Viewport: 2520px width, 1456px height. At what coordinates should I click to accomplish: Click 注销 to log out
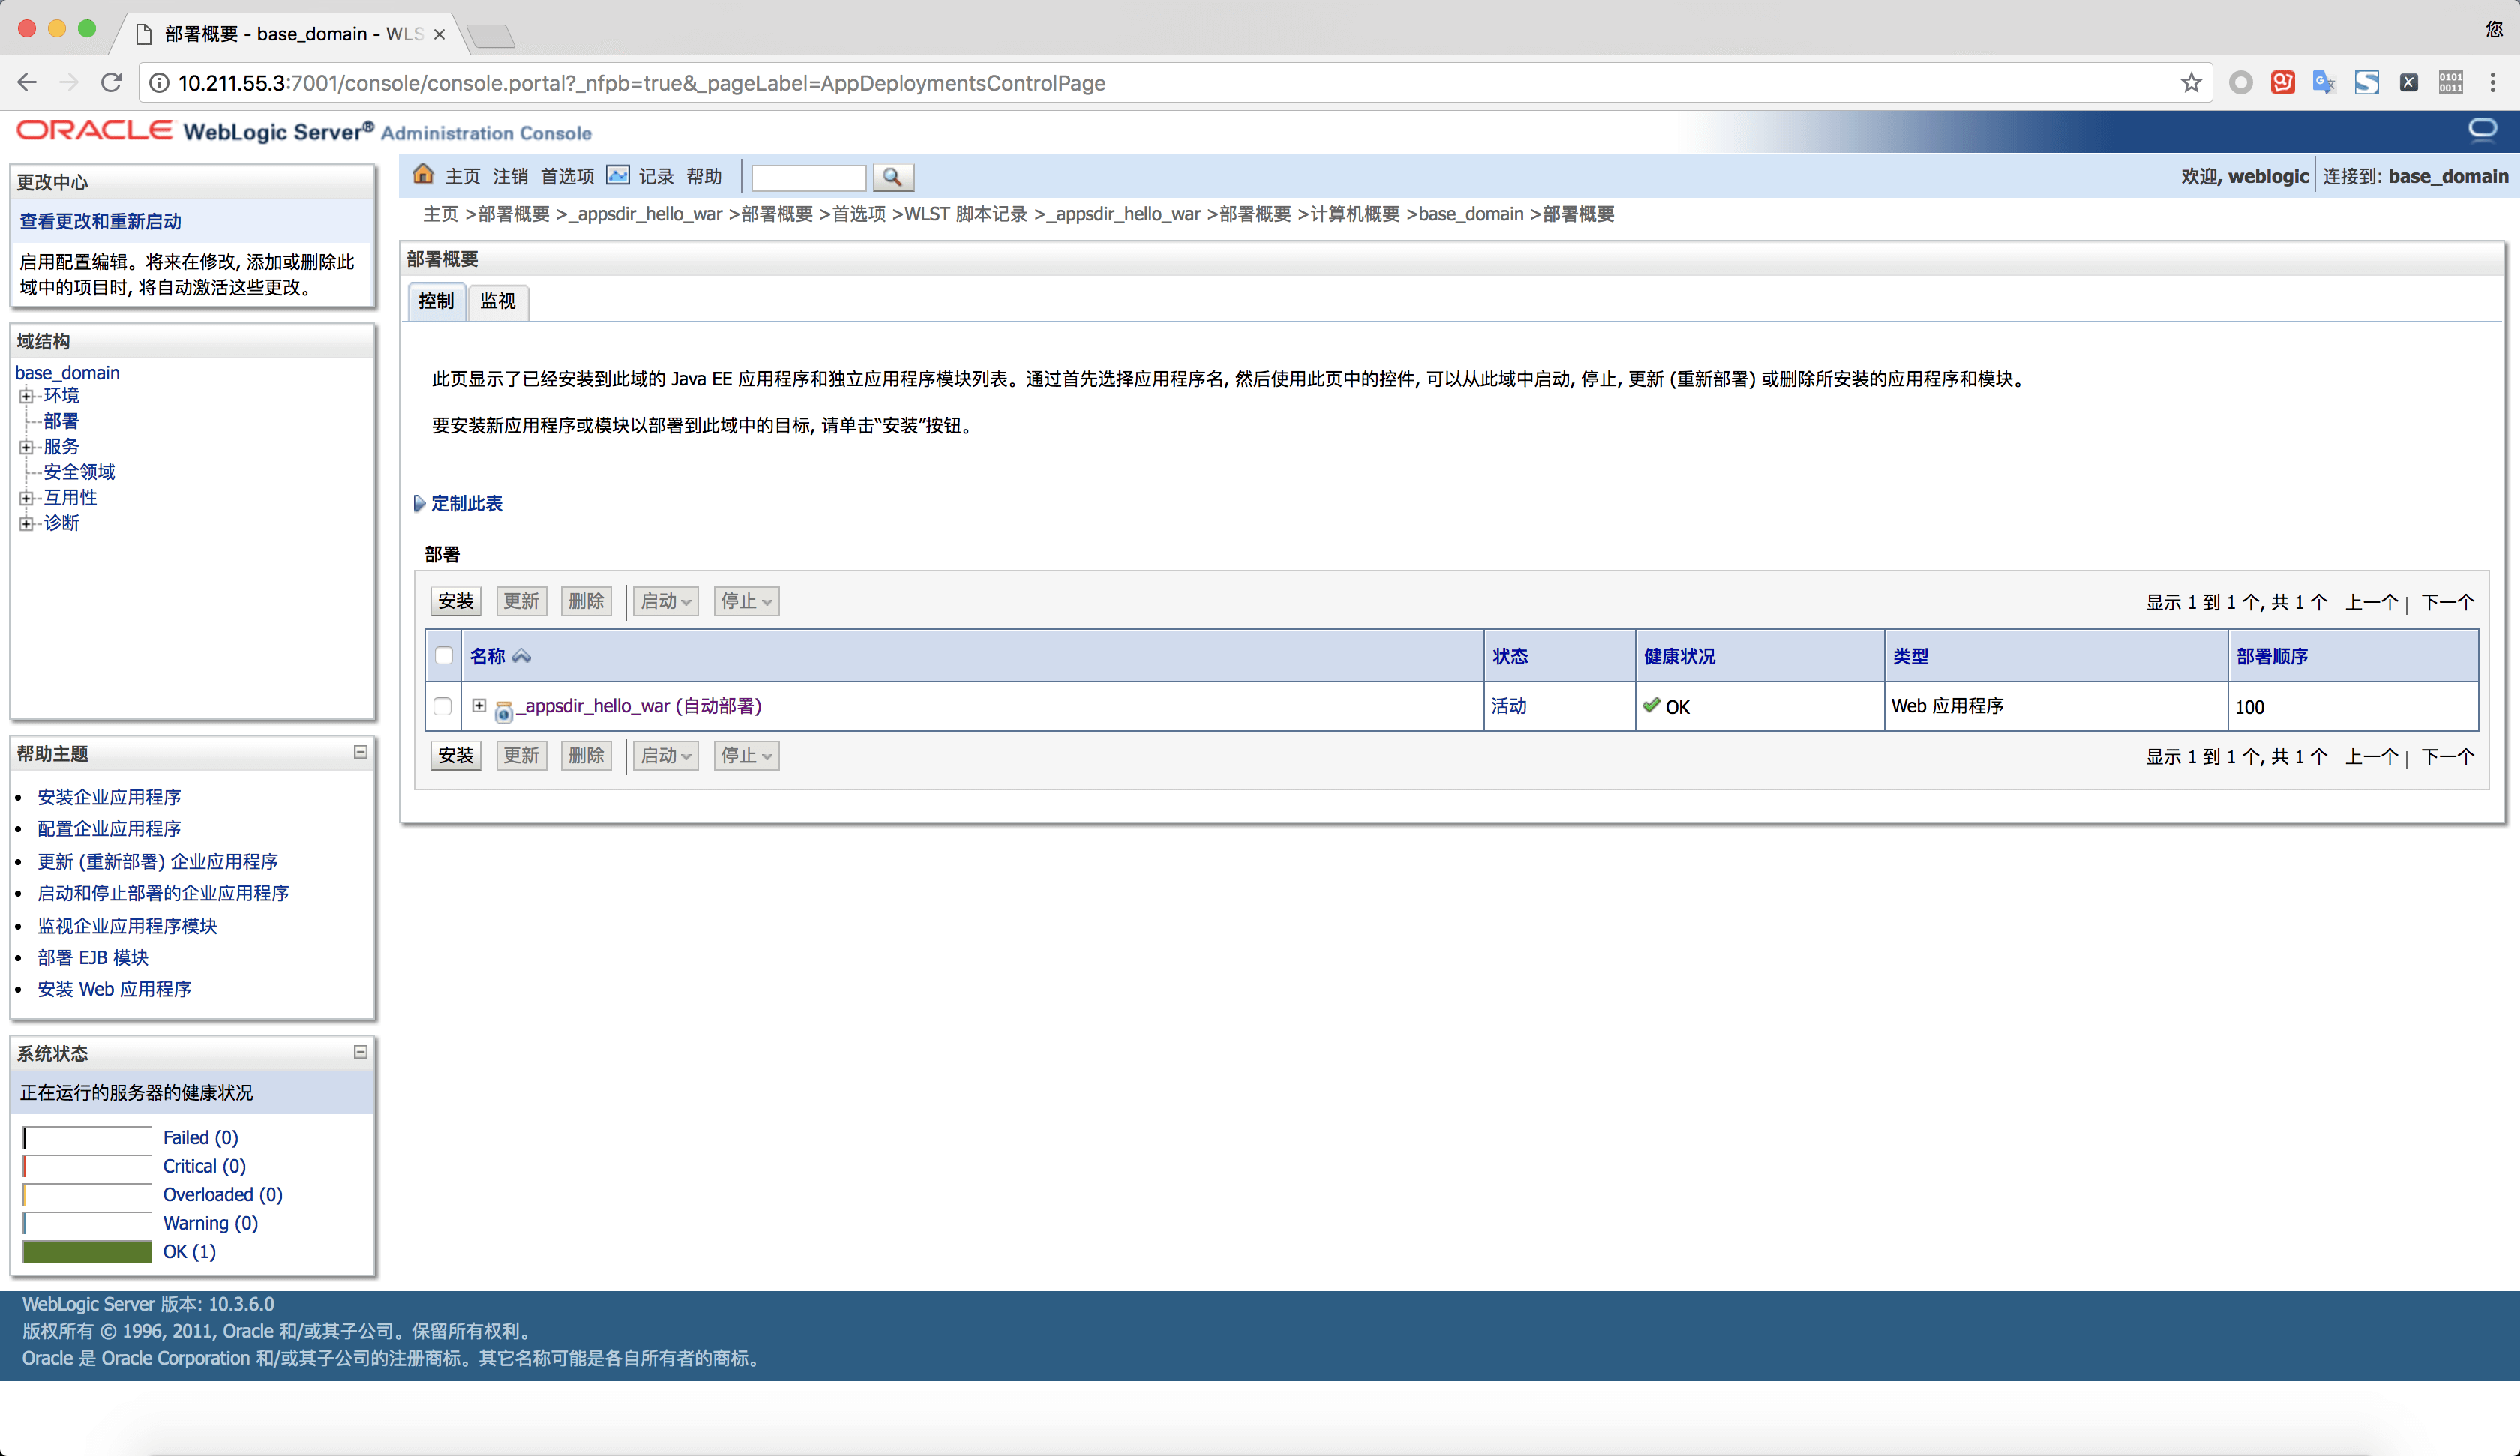point(510,177)
